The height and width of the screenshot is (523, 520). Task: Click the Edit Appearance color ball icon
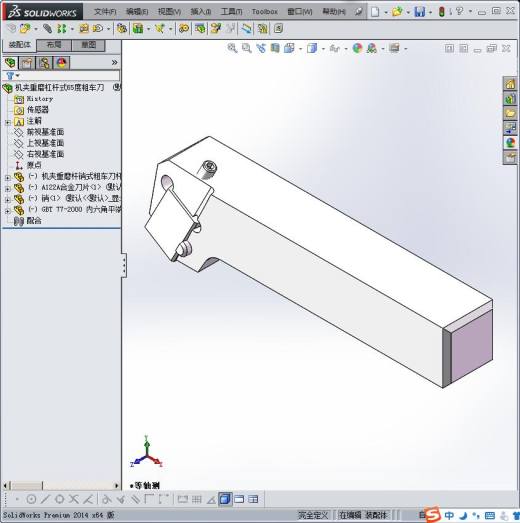coord(357,48)
